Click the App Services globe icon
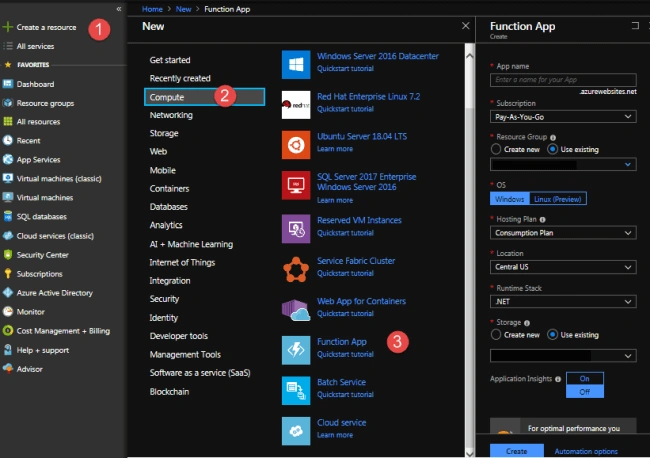The image size is (650, 458). click(x=7, y=160)
